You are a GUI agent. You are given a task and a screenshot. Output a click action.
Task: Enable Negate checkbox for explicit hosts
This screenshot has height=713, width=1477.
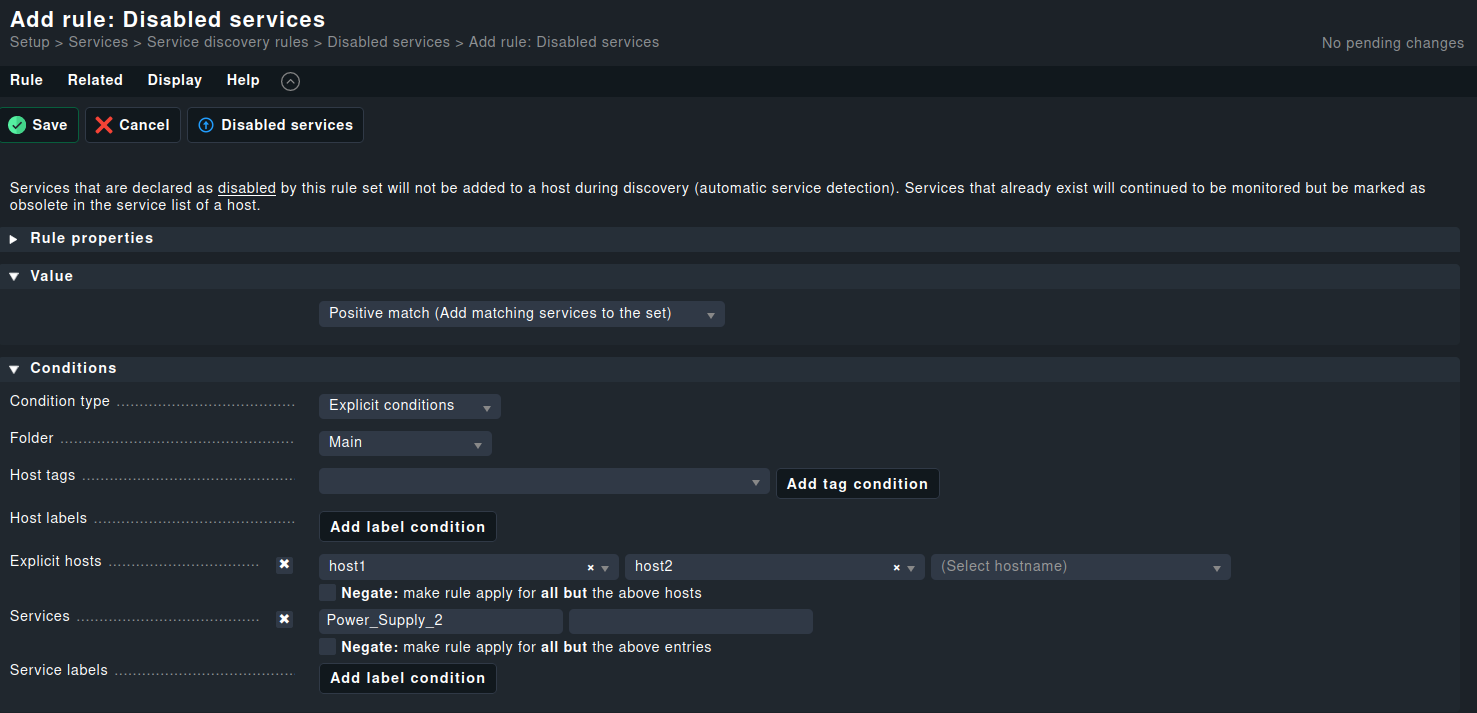point(328,593)
